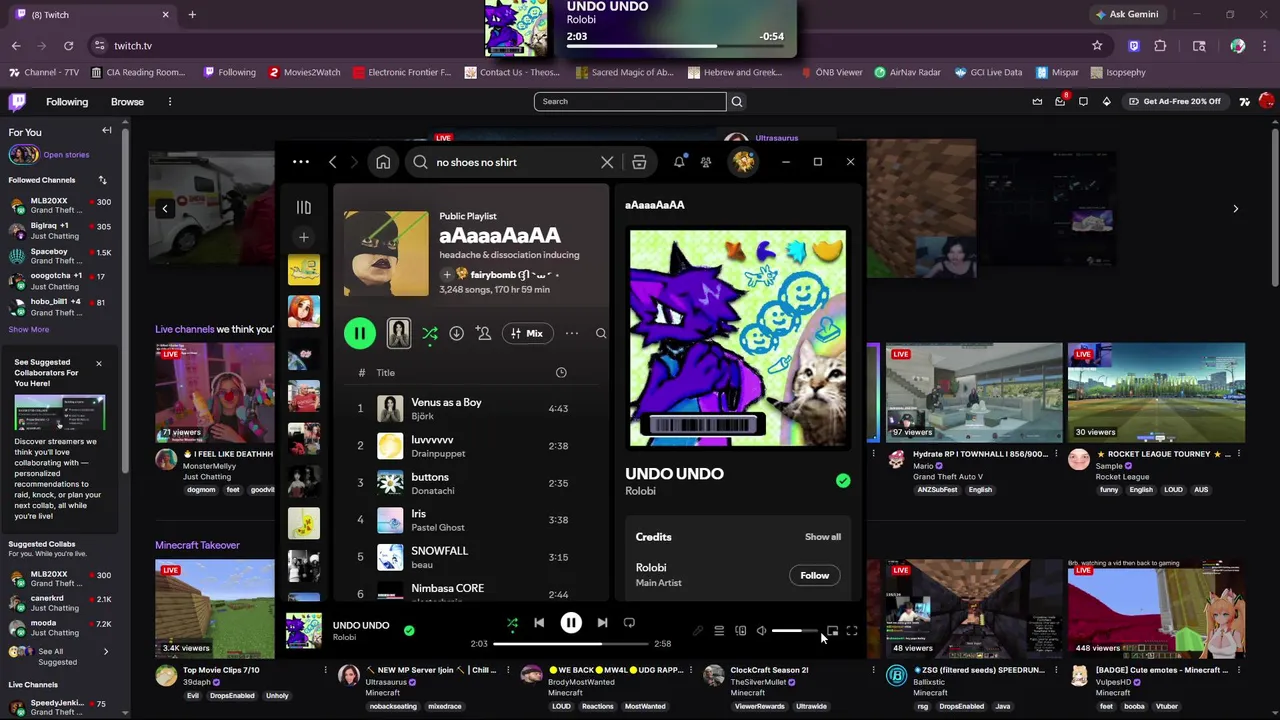Open the Chrome extensions puzzle icon
Screen dimensions: 1280x720
1160,46
